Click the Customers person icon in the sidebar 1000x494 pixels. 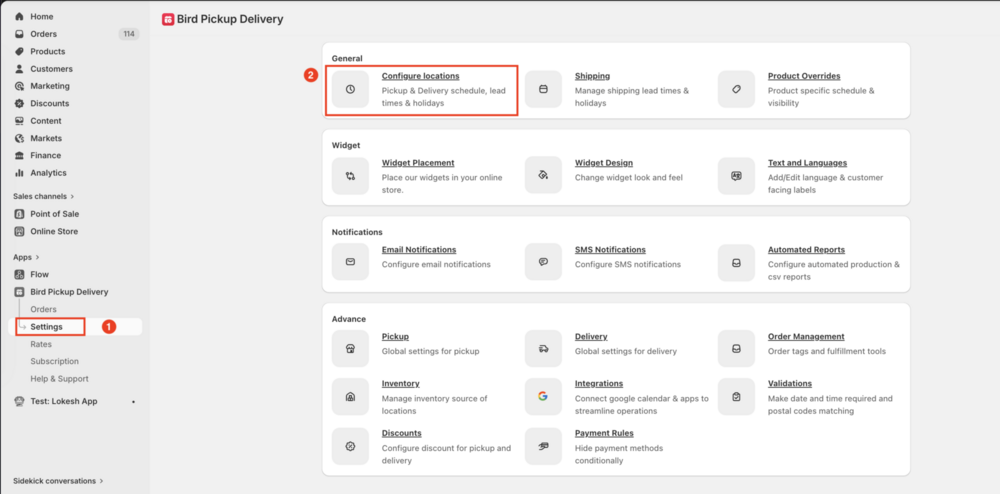[x=19, y=69]
